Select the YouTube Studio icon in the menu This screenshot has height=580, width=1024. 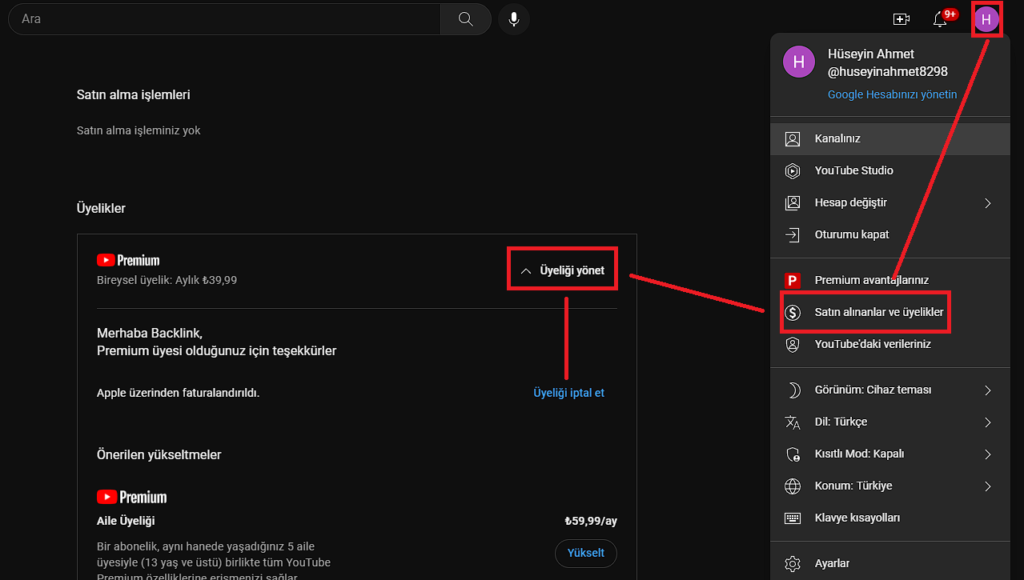point(791,170)
